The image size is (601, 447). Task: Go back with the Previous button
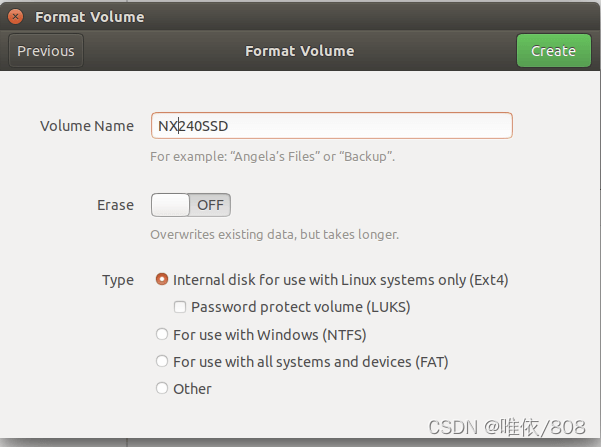pyautogui.click(x=46, y=51)
